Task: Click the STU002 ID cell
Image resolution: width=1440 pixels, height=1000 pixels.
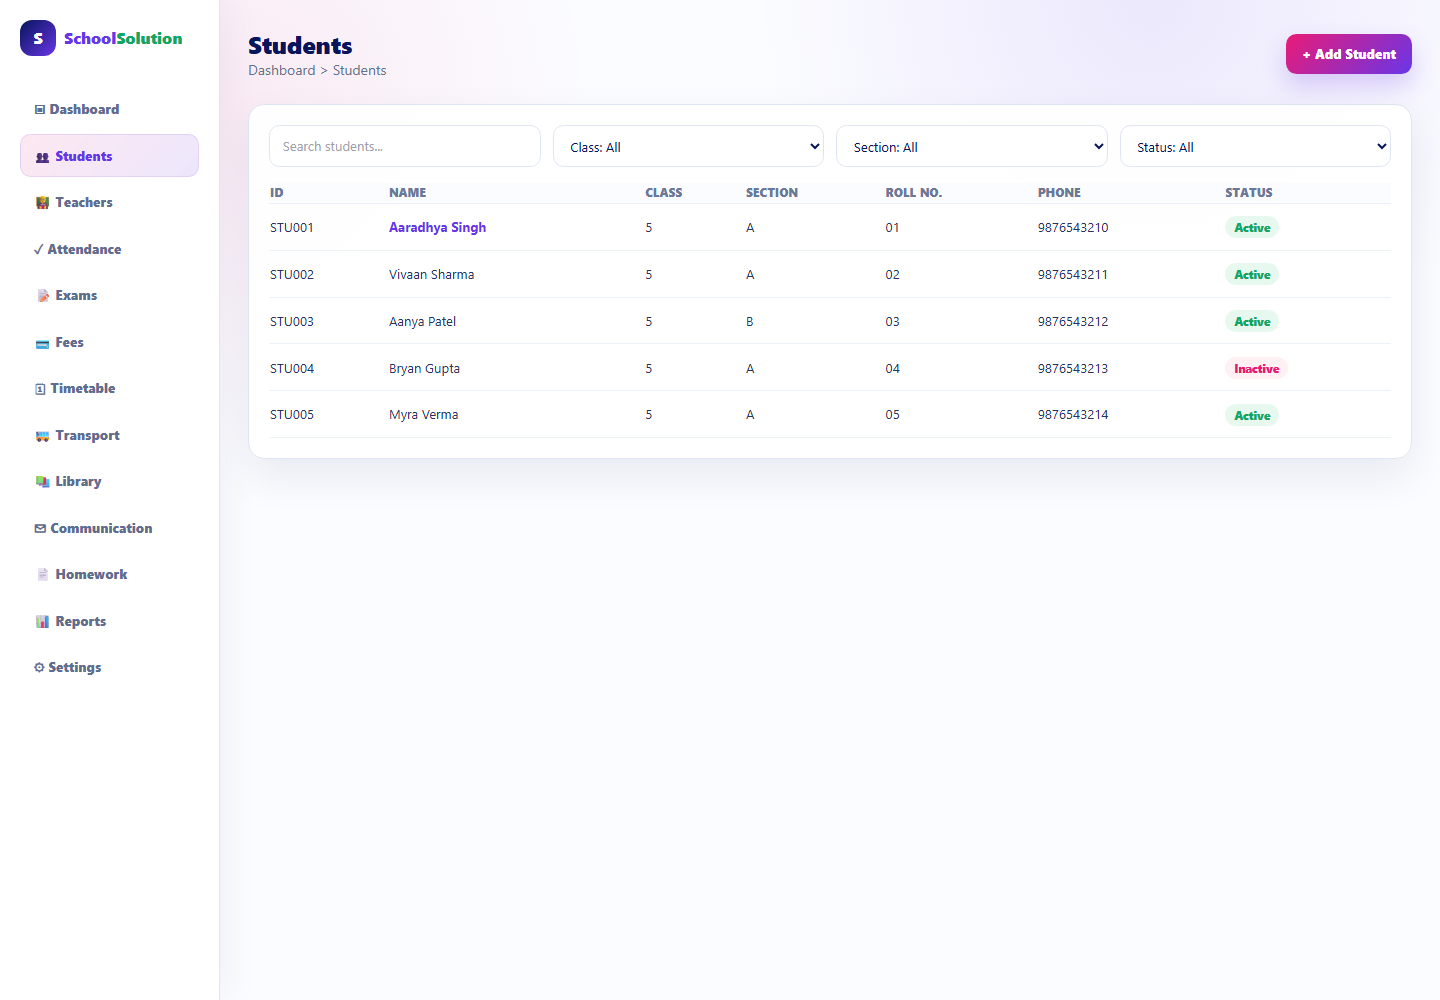Action: (292, 275)
